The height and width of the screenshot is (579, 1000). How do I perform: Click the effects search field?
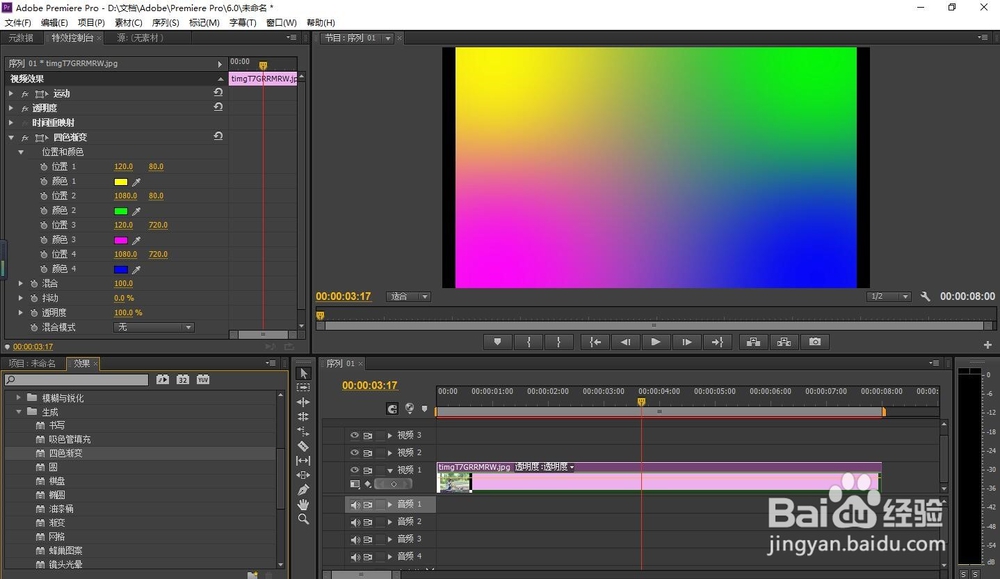tap(77, 379)
